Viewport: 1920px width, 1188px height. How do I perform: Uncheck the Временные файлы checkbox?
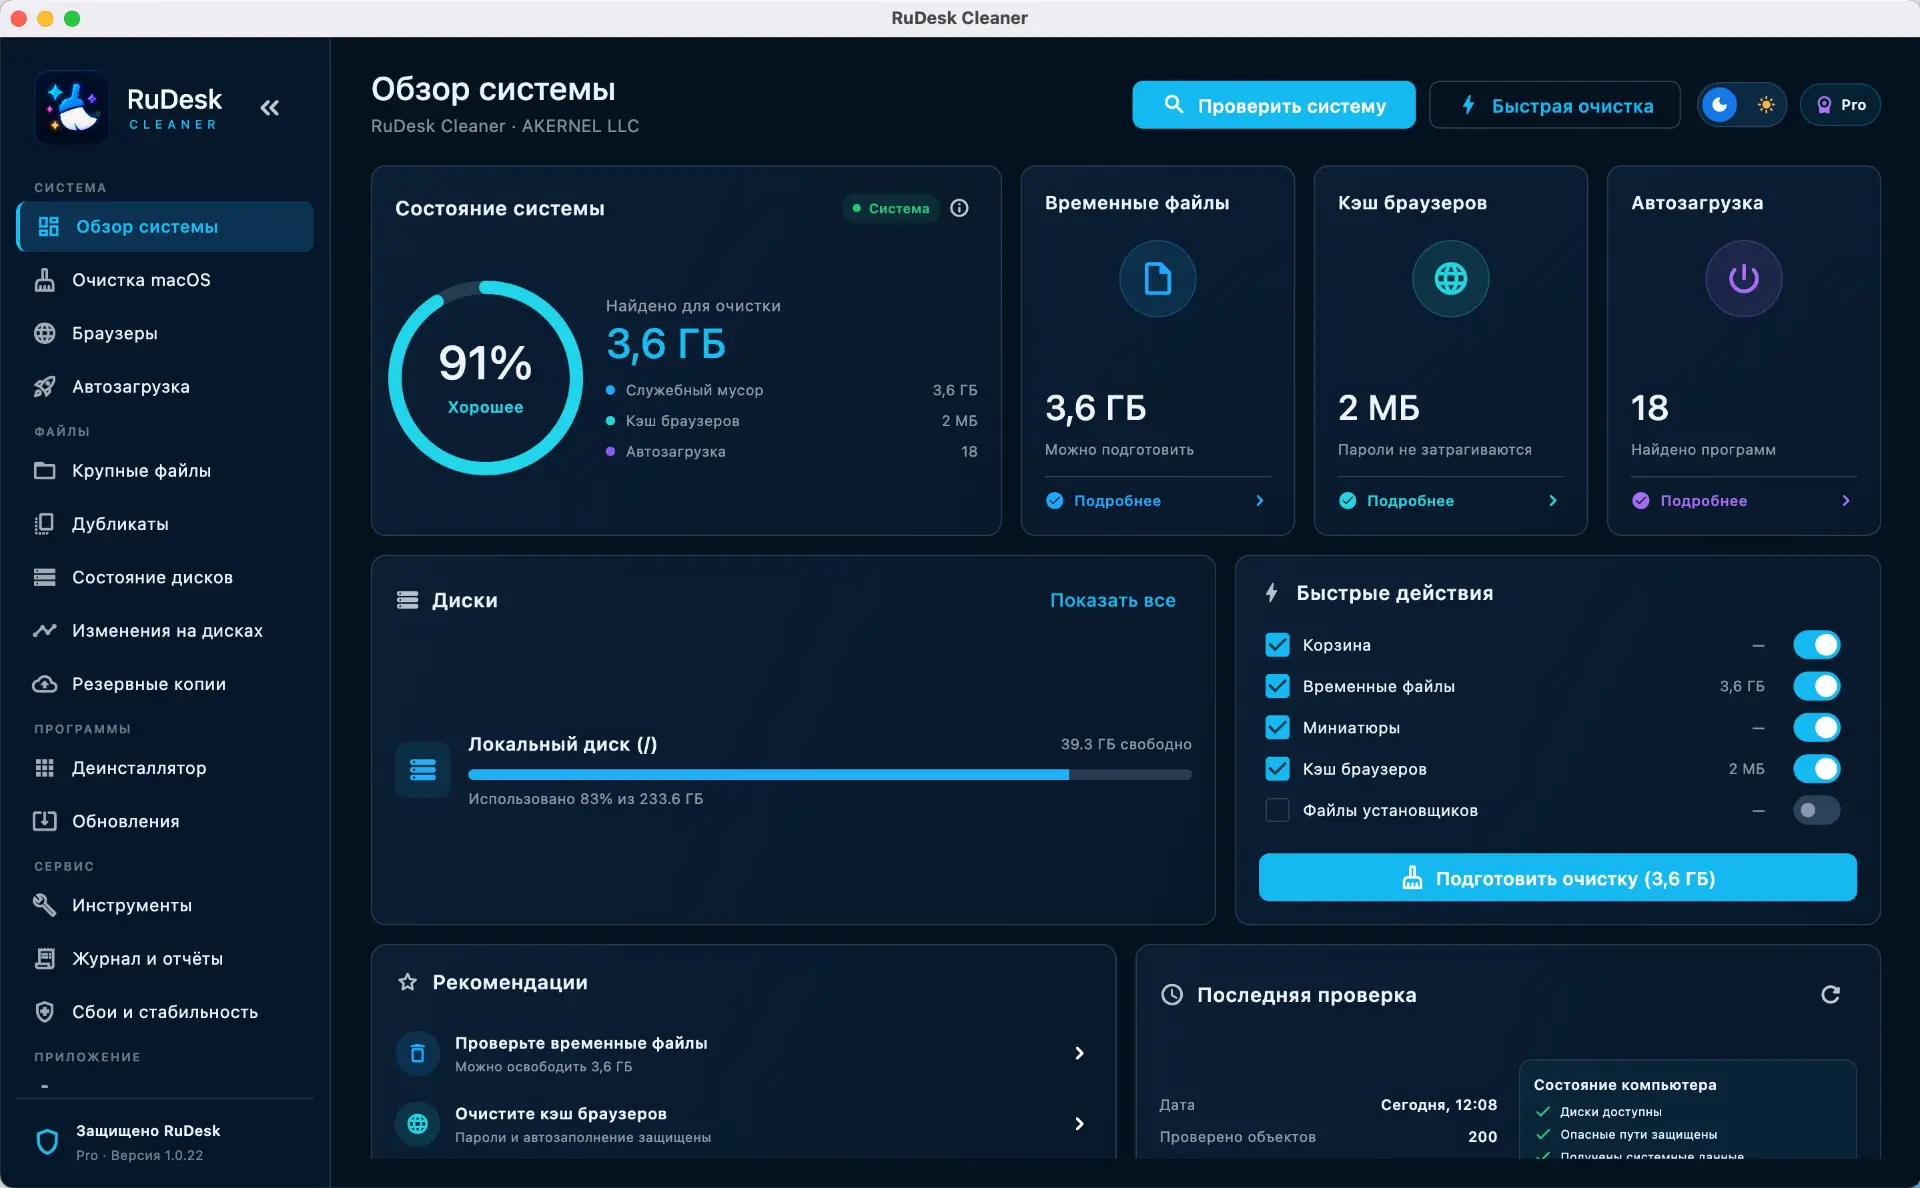tap(1277, 686)
